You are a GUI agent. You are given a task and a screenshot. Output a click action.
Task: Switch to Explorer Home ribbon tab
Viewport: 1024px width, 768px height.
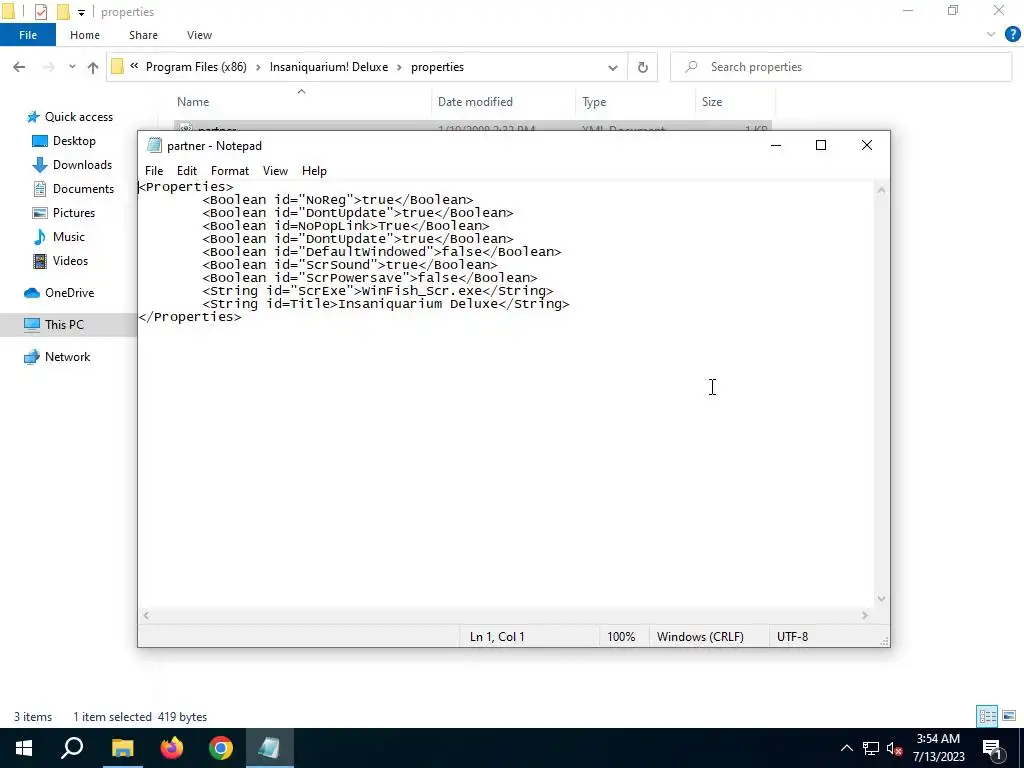(85, 35)
